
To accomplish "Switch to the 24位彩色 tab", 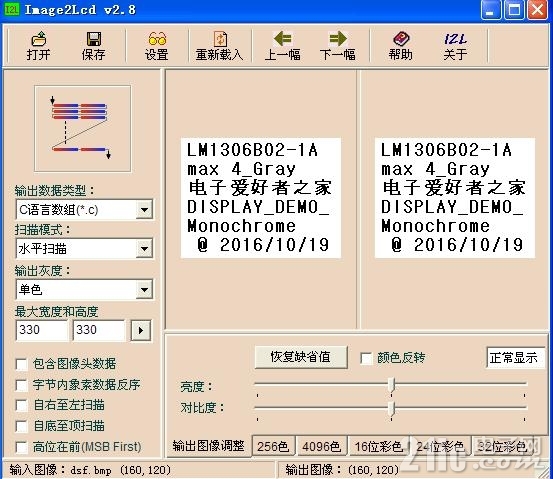I will [x=440, y=447].
